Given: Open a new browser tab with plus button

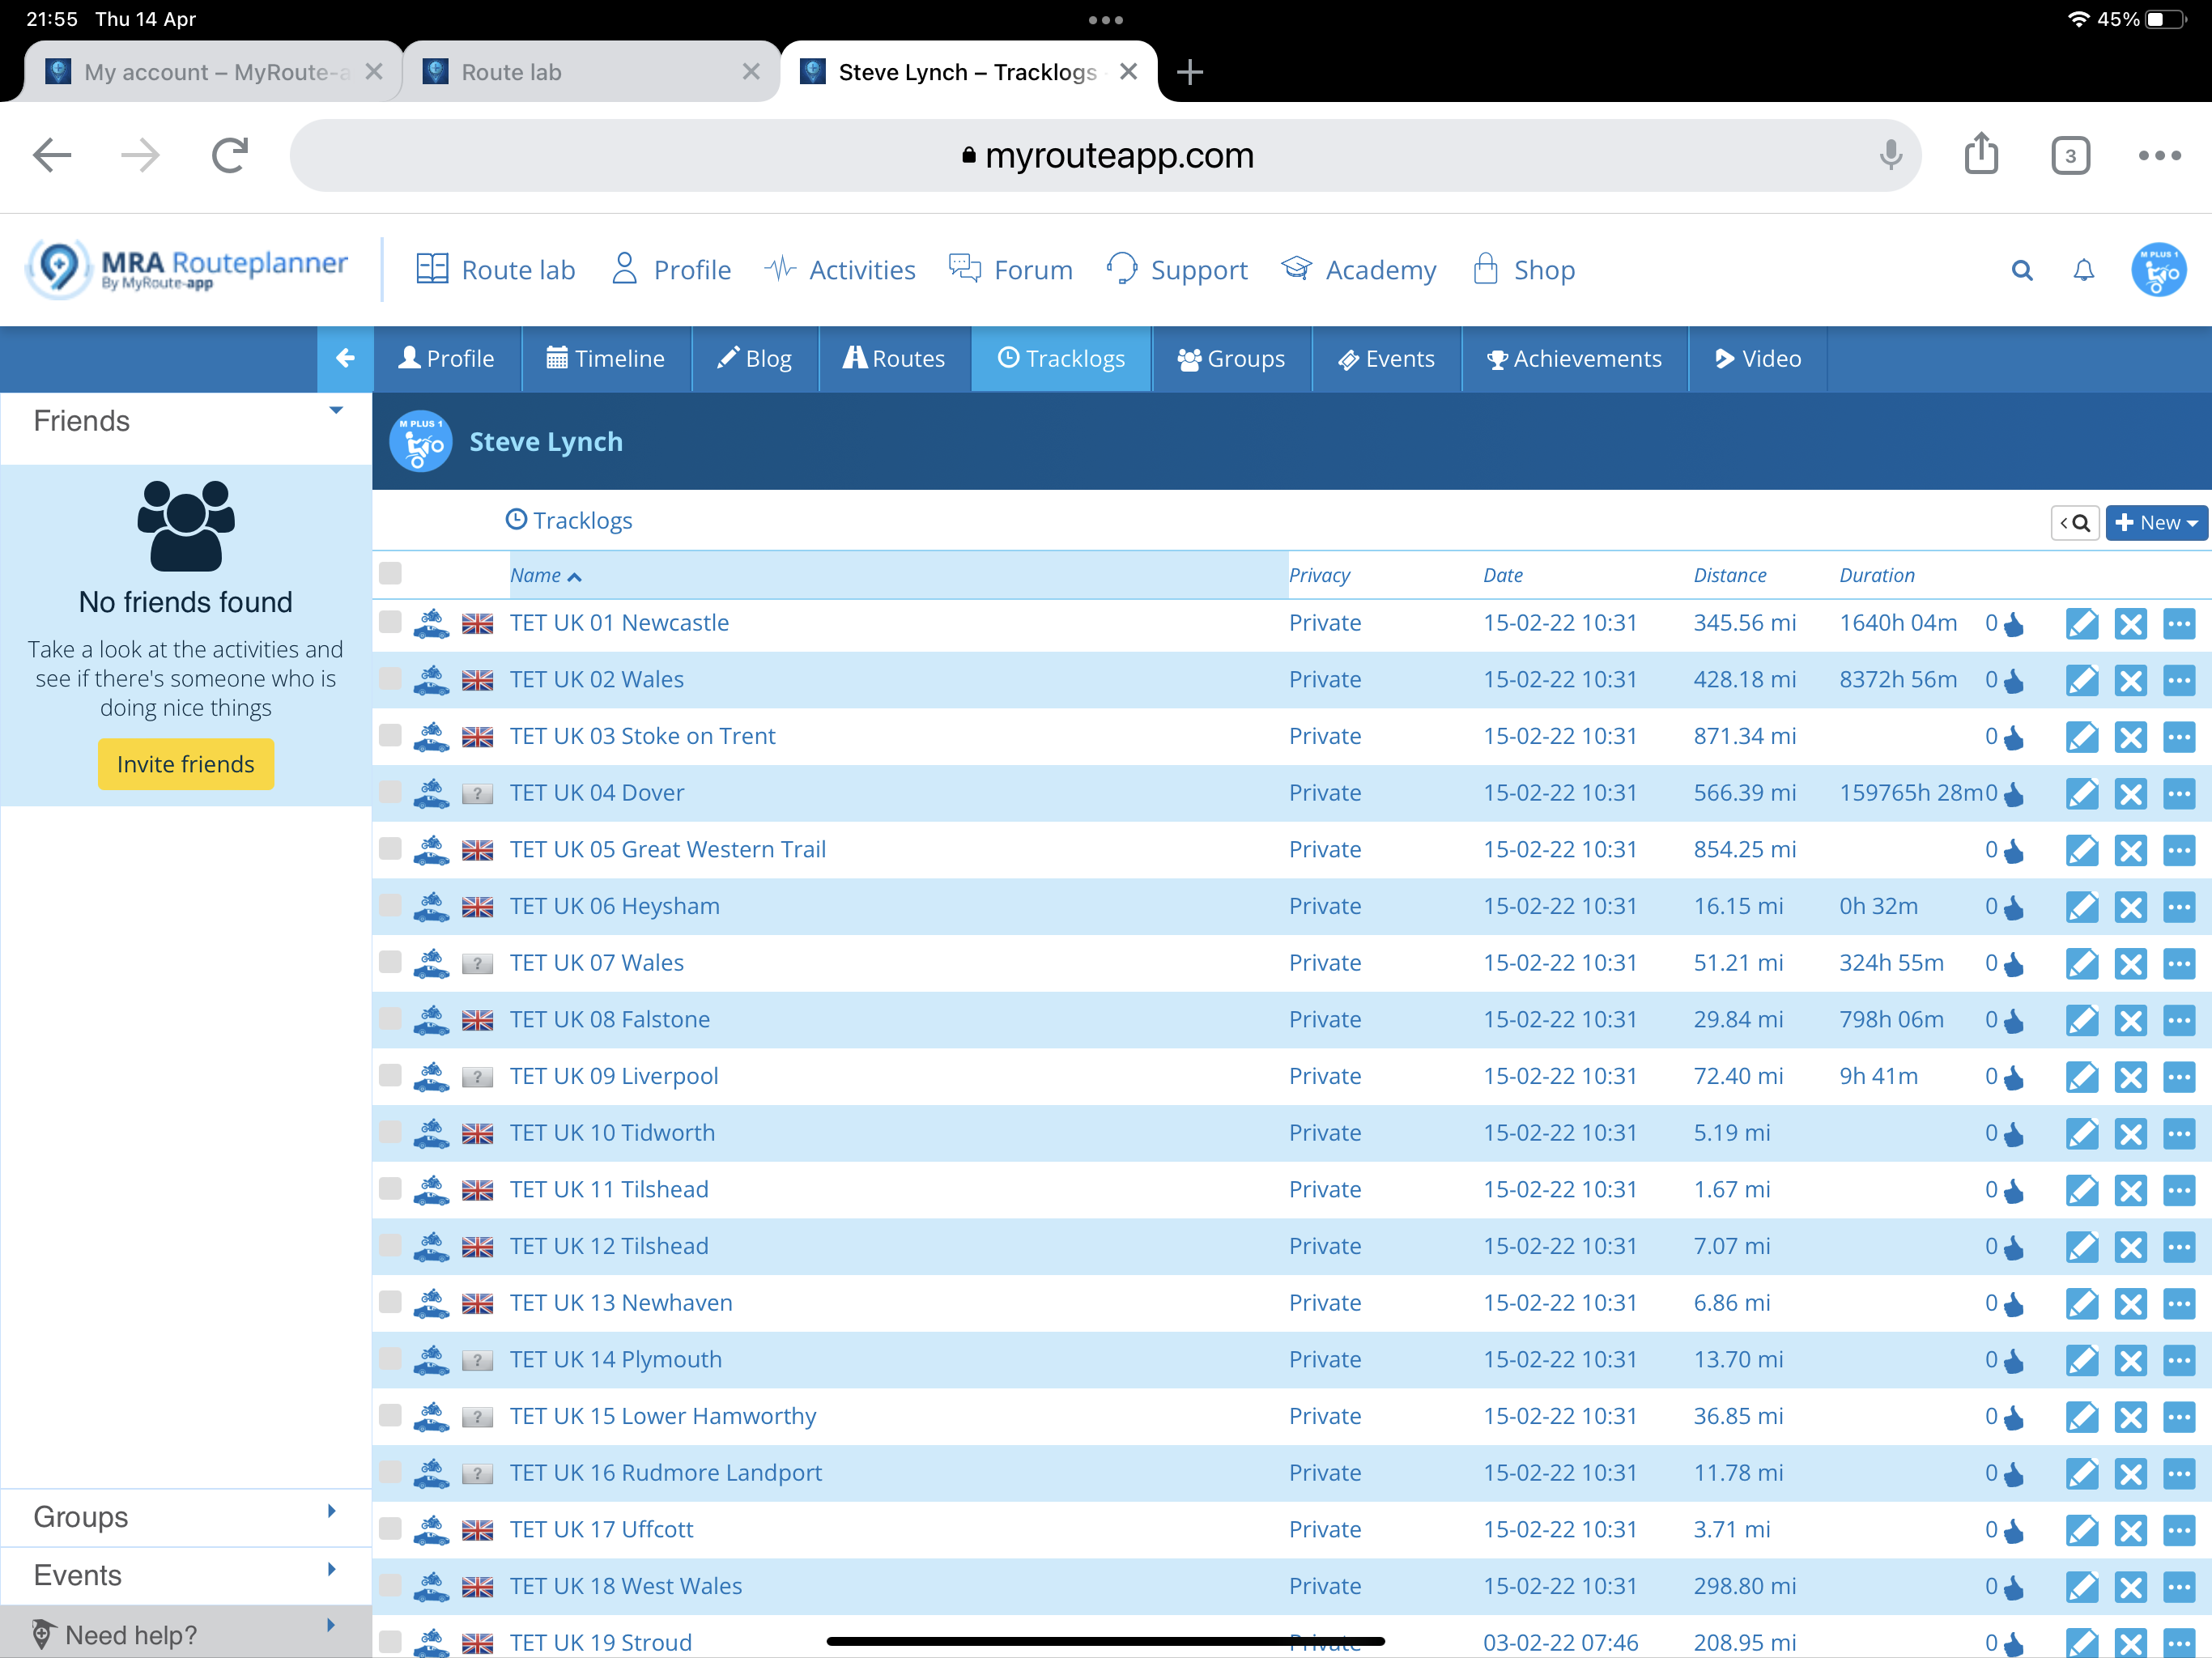Looking at the screenshot, I should click(x=1190, y=72).
